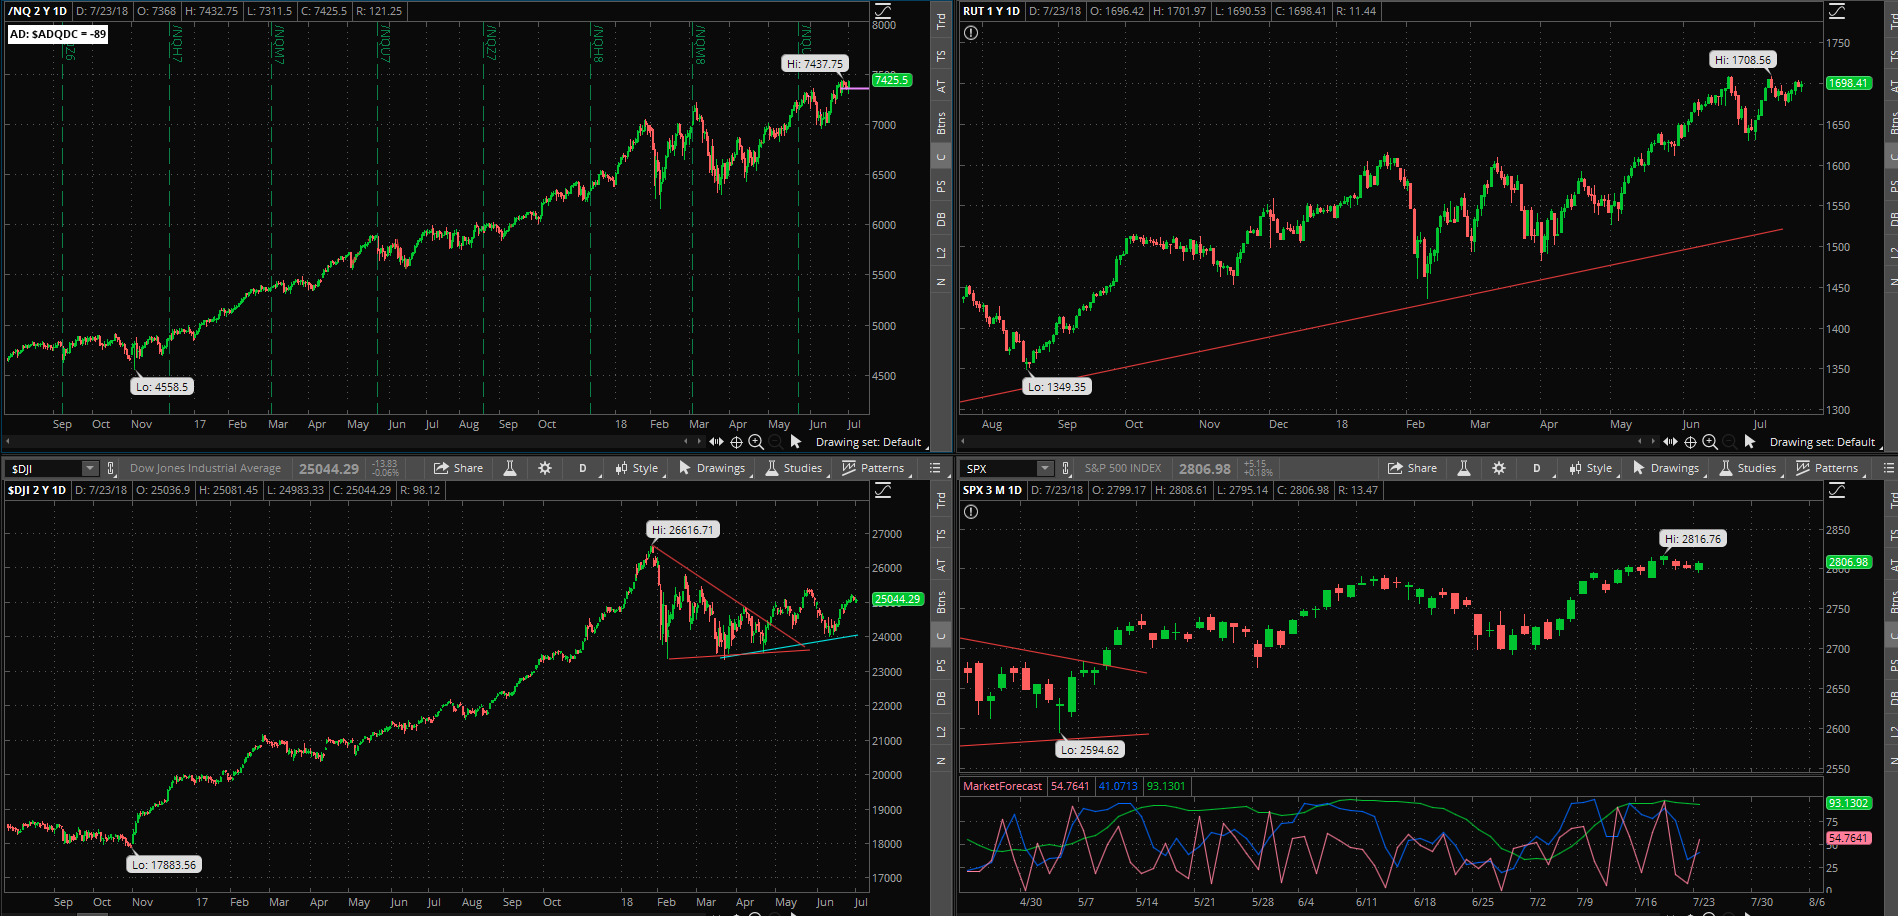
Task: Open chart settings gear in the $DJI toolbar
Action: 545,468
